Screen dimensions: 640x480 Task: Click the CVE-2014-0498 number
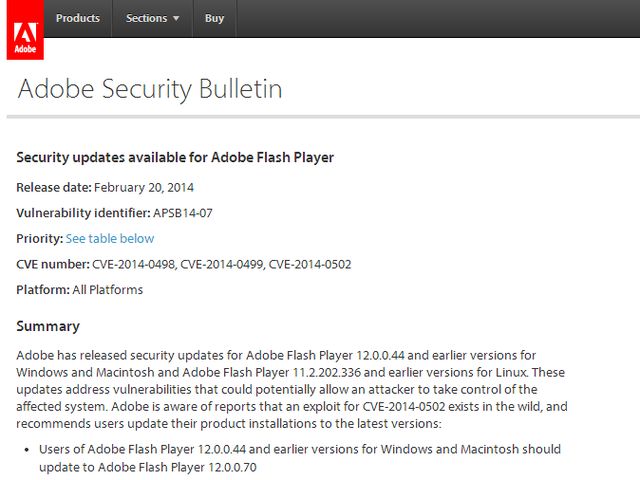point(134,264)
